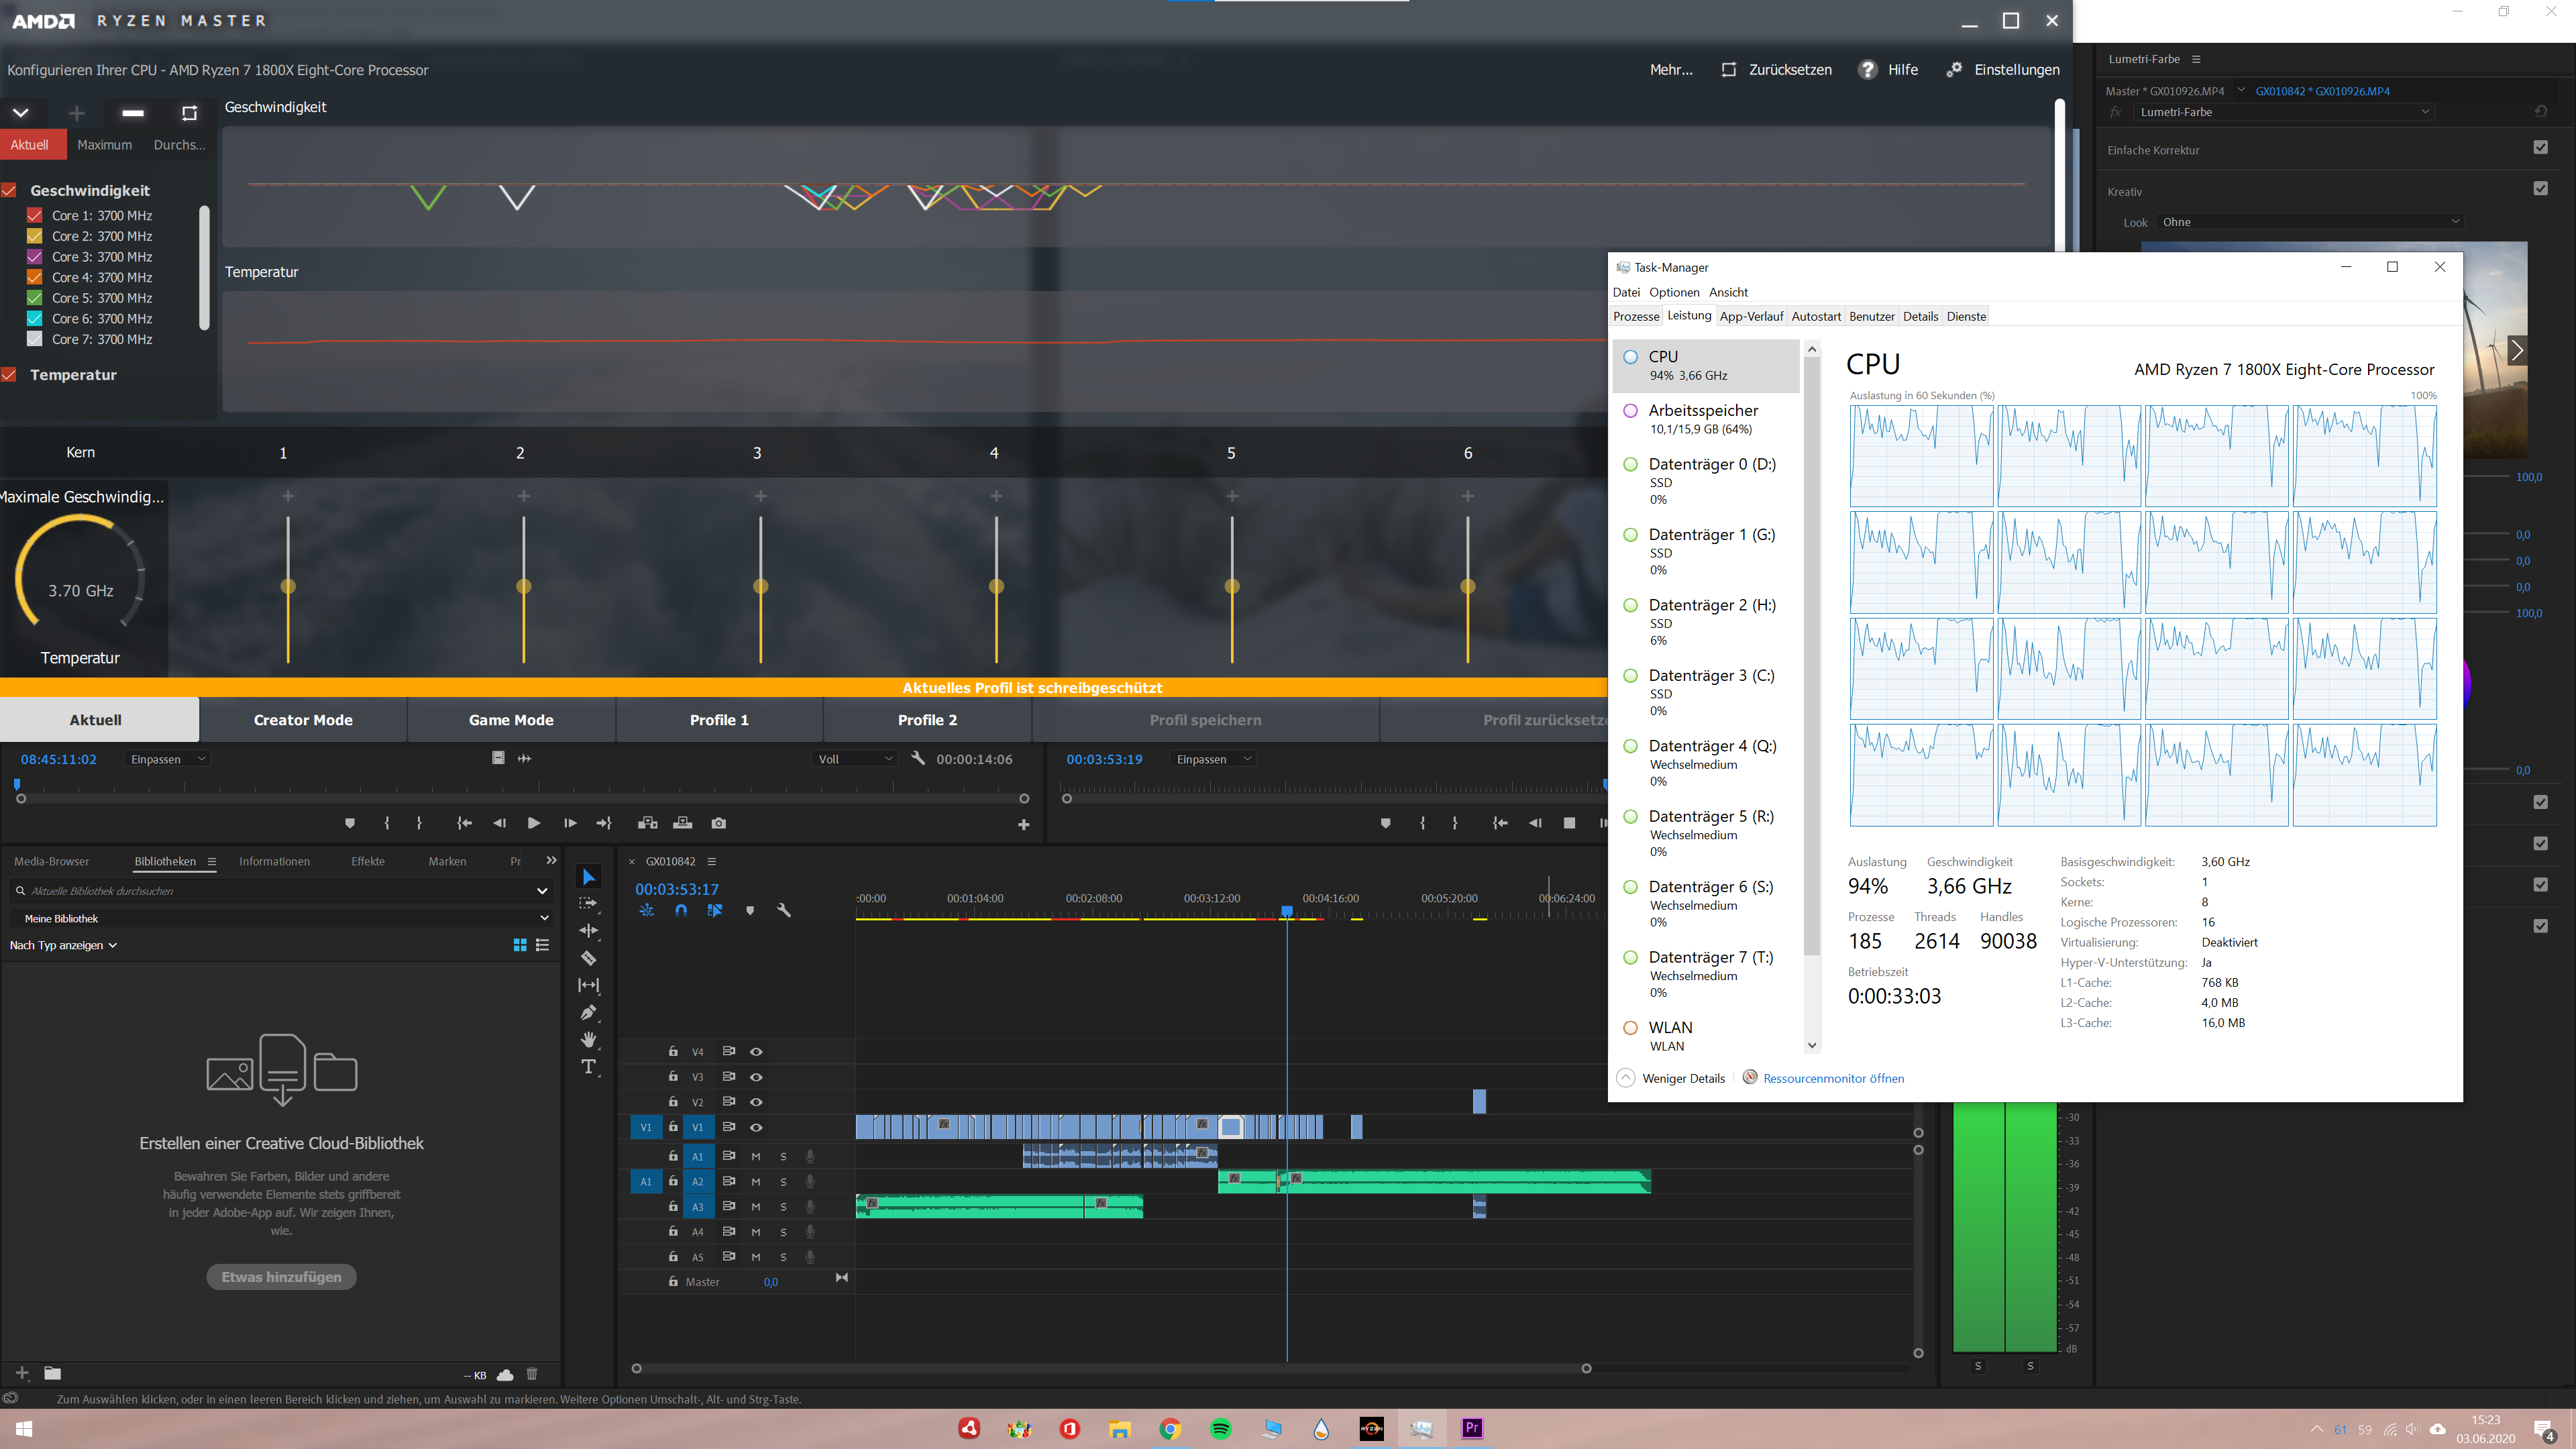Select the Game Mode profile tab

[x=511, y=720]
